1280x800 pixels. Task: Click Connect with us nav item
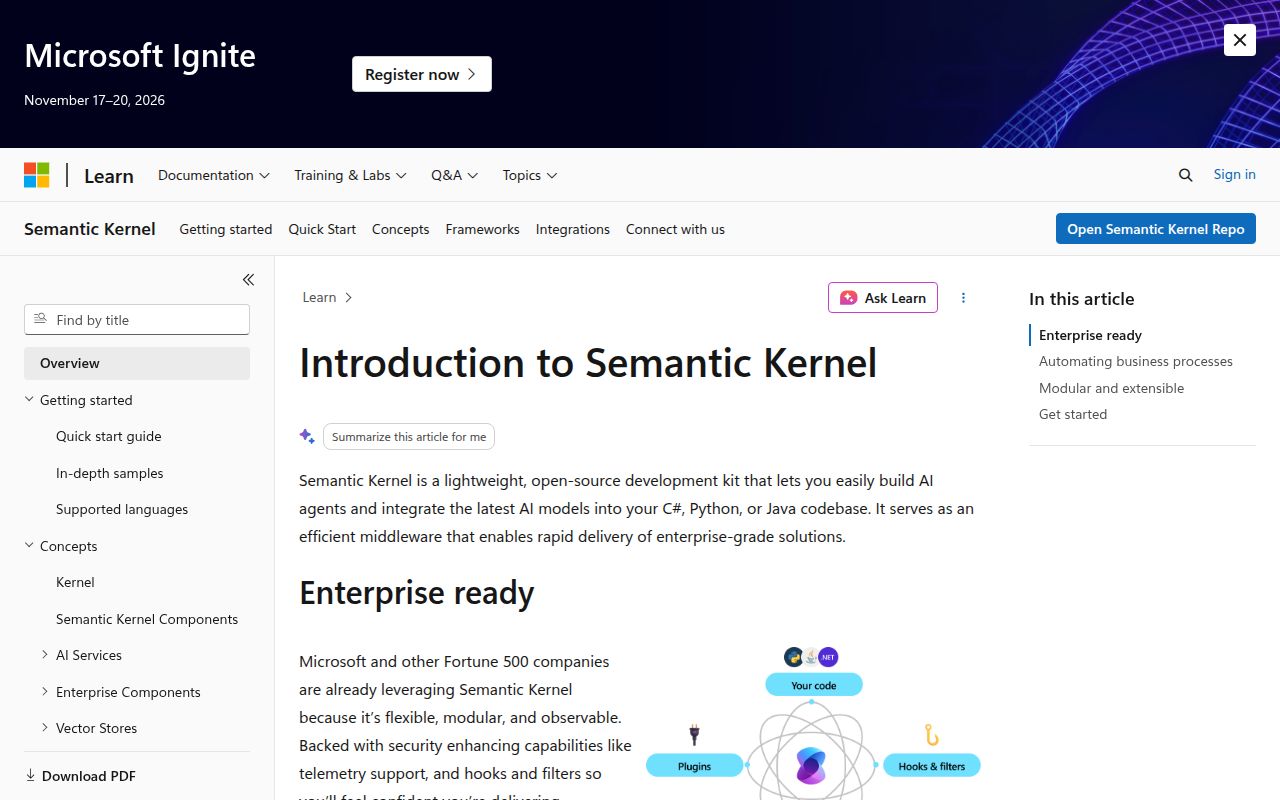click(x=675, y=229)
